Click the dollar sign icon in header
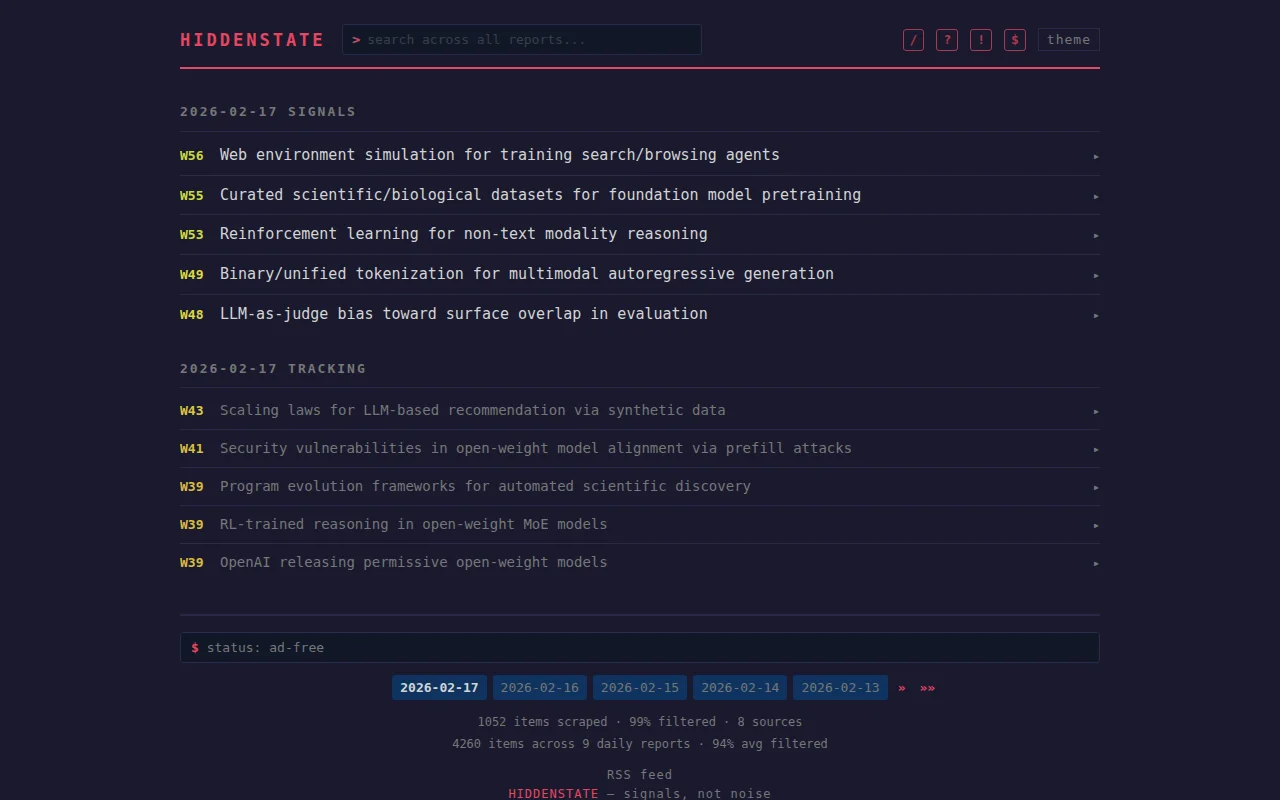 (x=1015, y=40)
